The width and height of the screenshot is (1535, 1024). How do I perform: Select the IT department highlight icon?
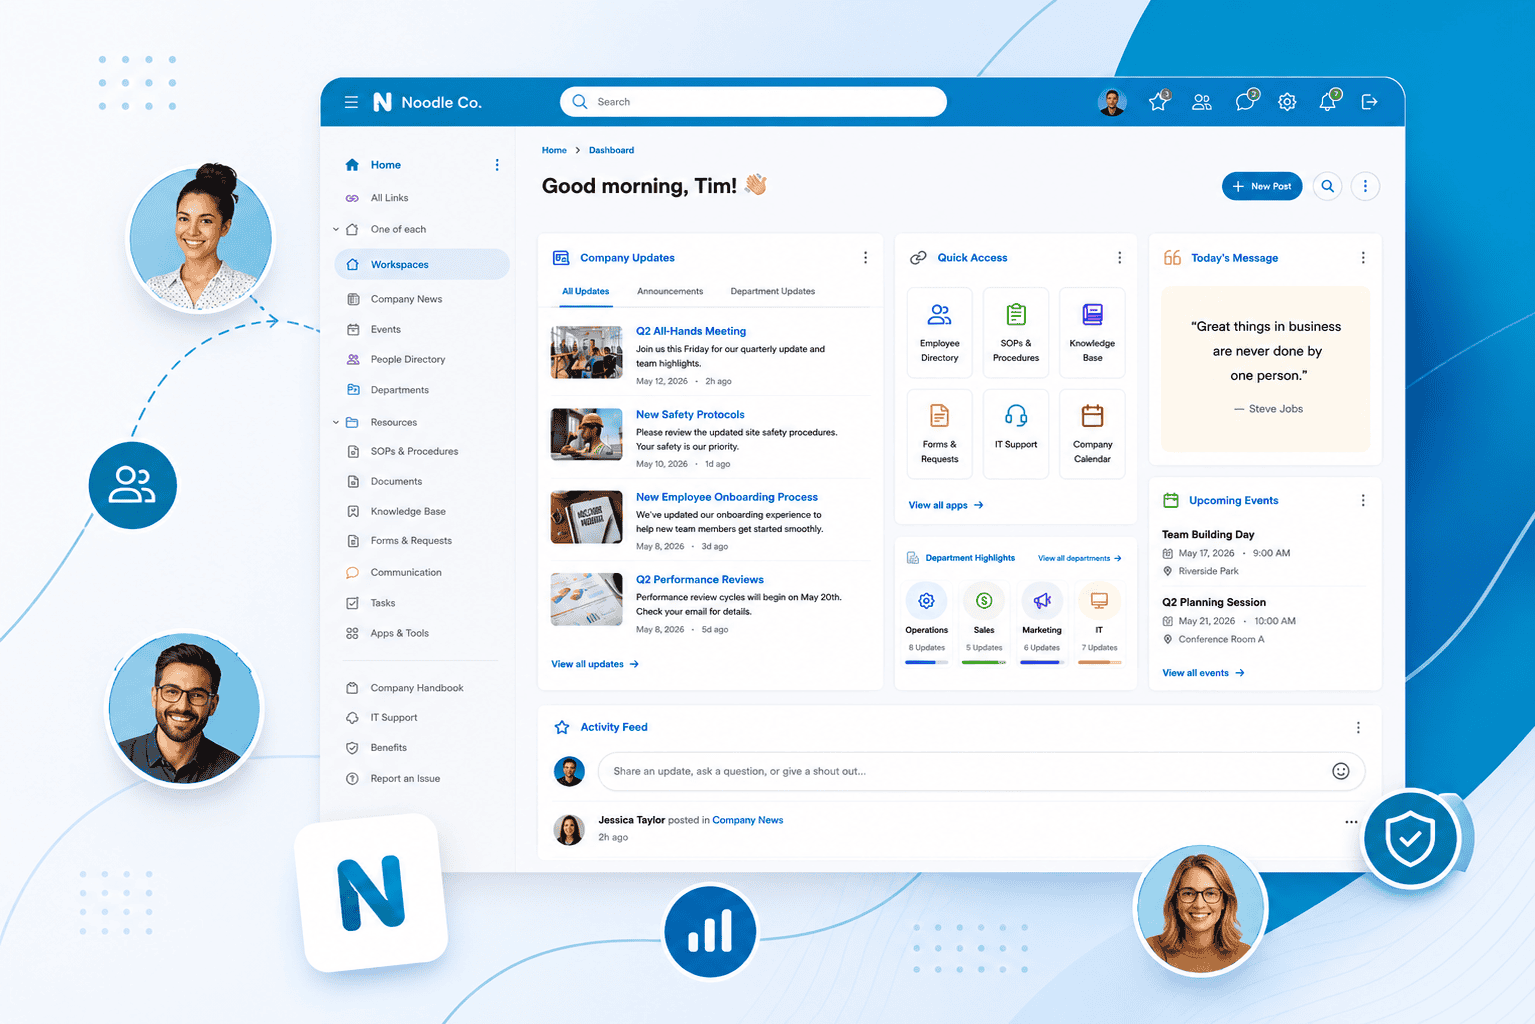pos(1099,601)
